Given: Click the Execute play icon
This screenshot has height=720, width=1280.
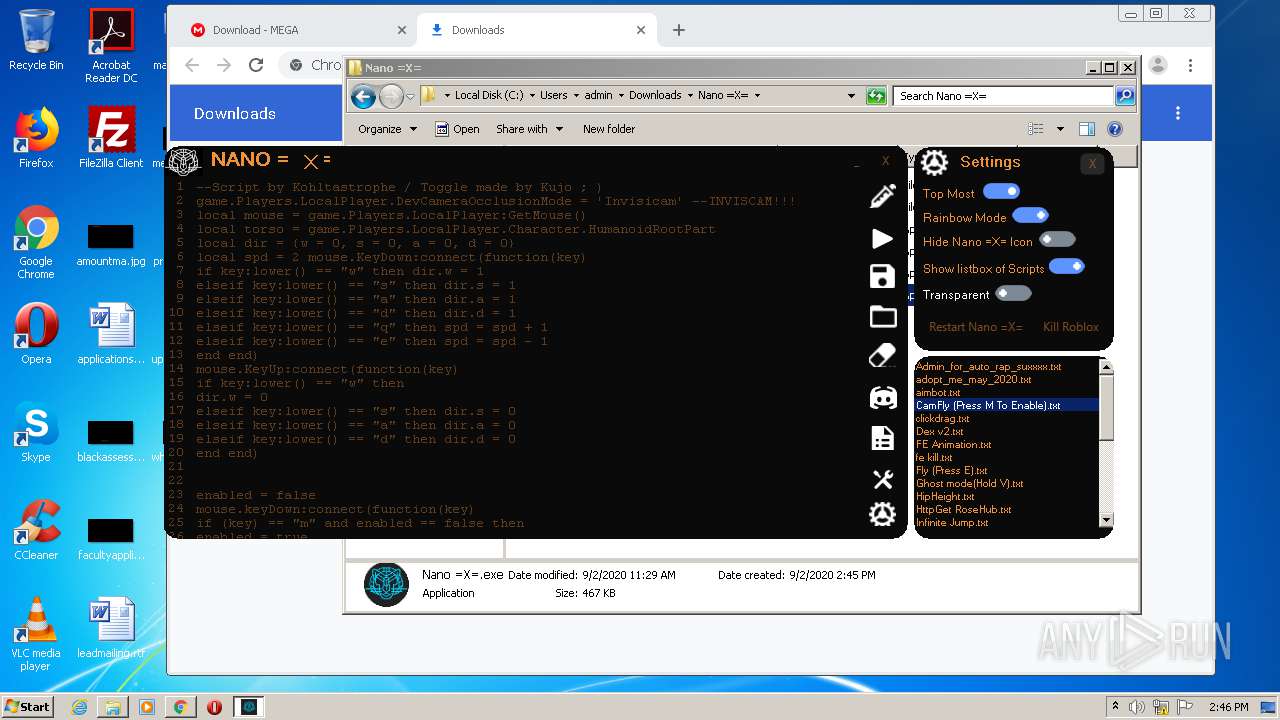Looking at the screenshot, I should coord(882,238).
